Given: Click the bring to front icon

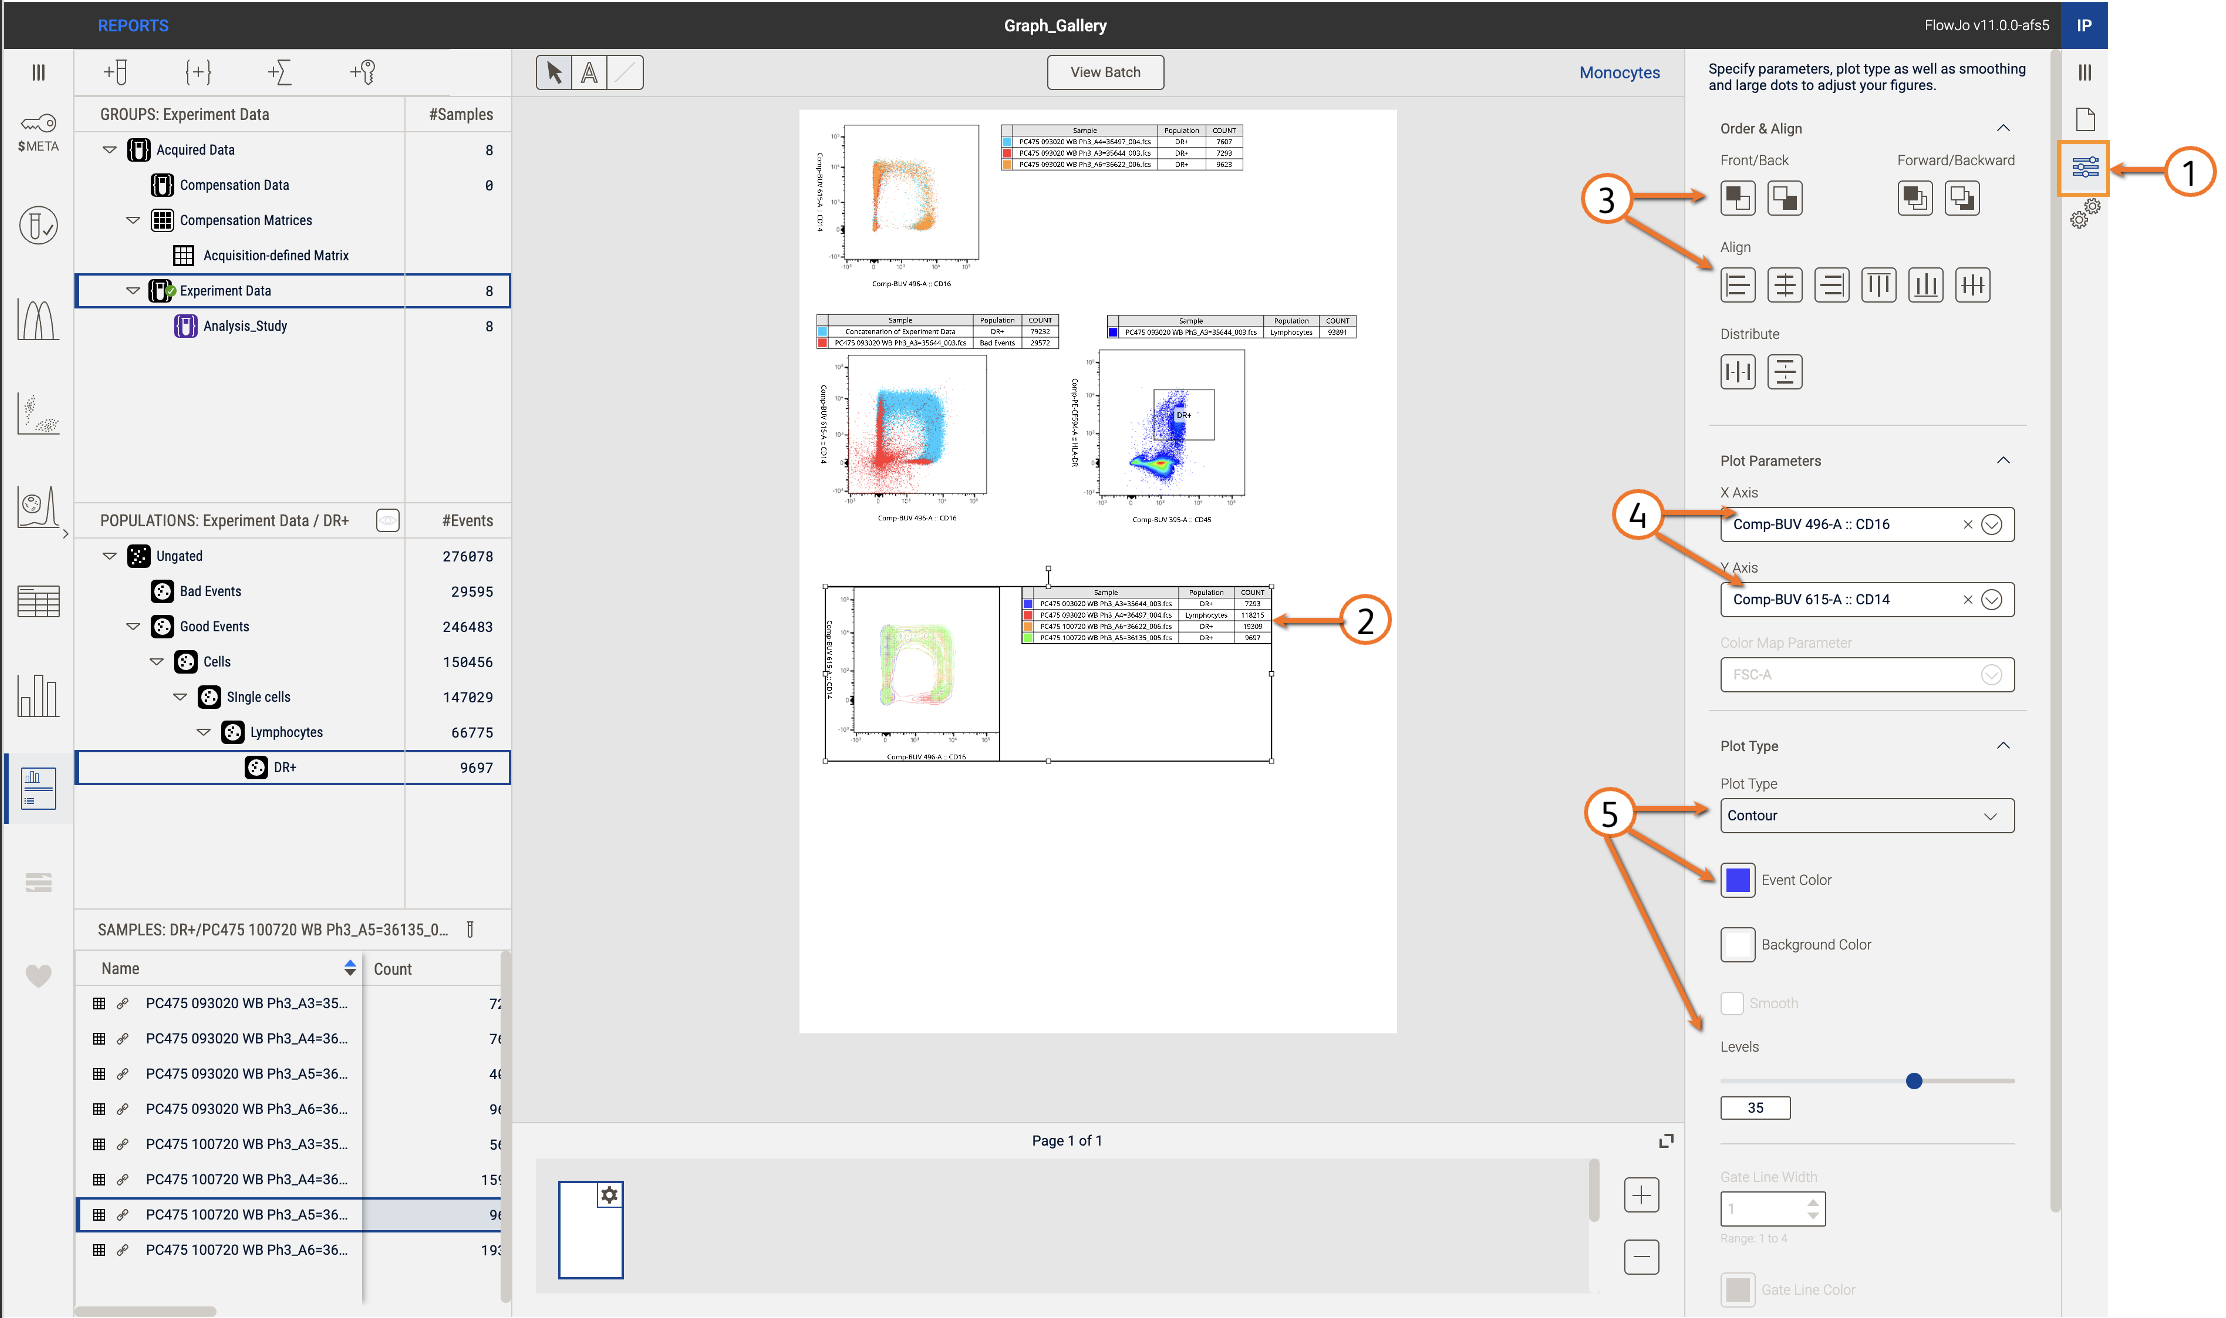Looking at the screenshot, I should [1737, 198].
